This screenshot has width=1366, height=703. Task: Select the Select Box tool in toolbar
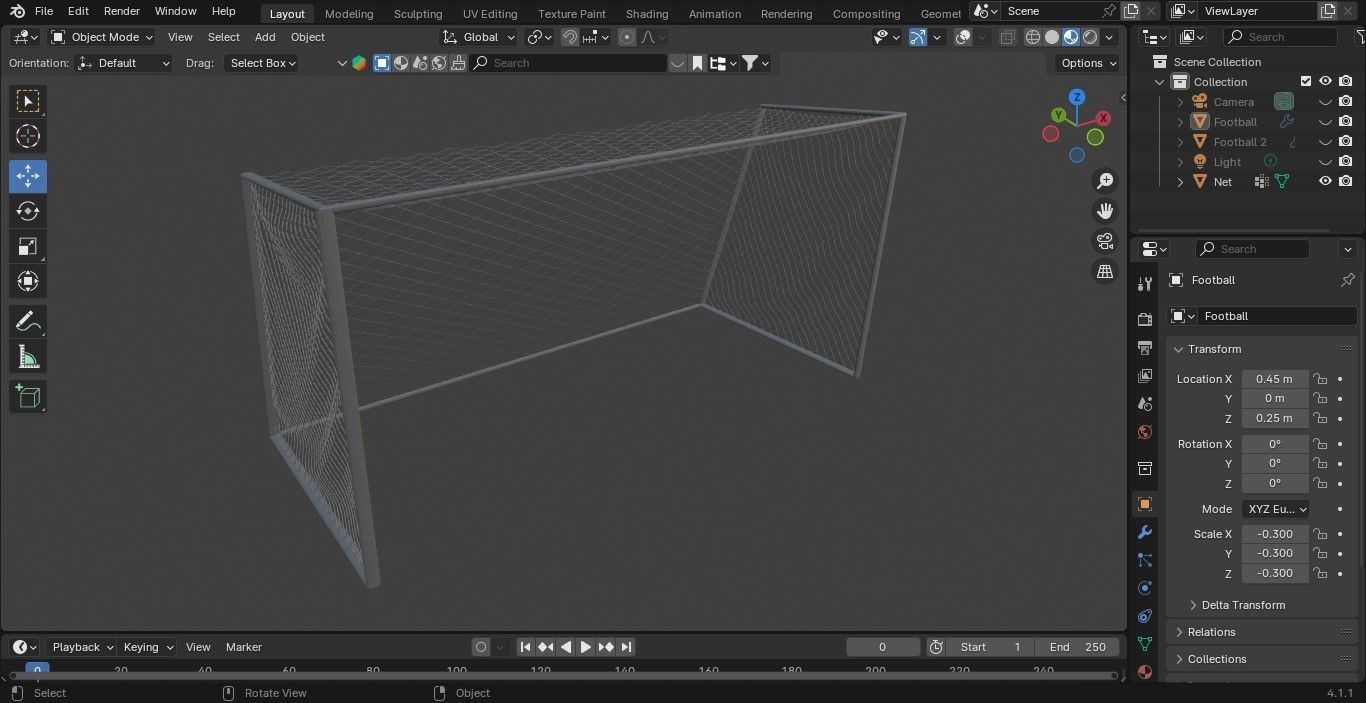(x=28, y=101)
